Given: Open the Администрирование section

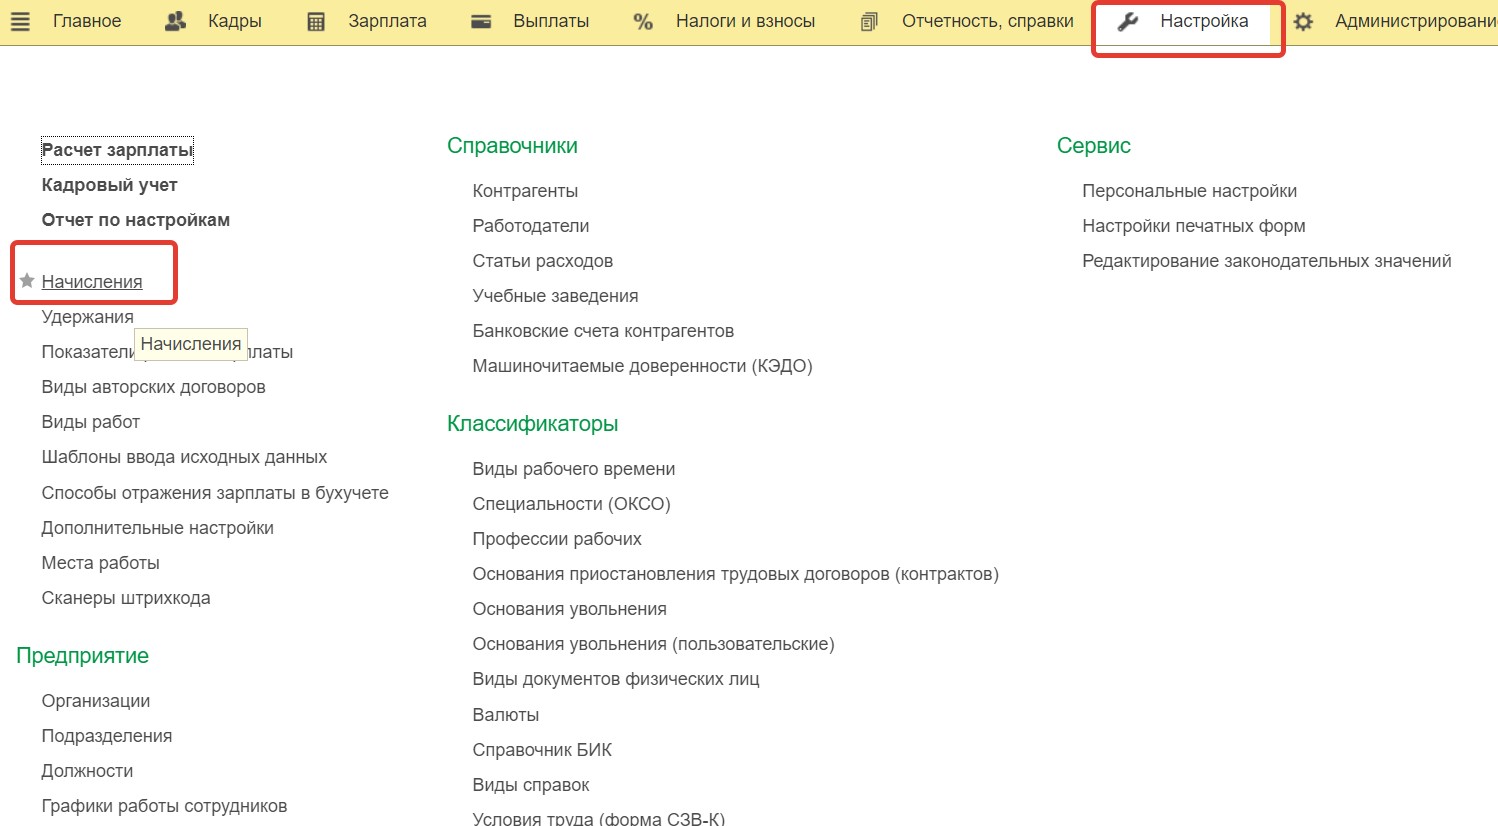Looking at the screenshot, I should tap(1416, 21).
